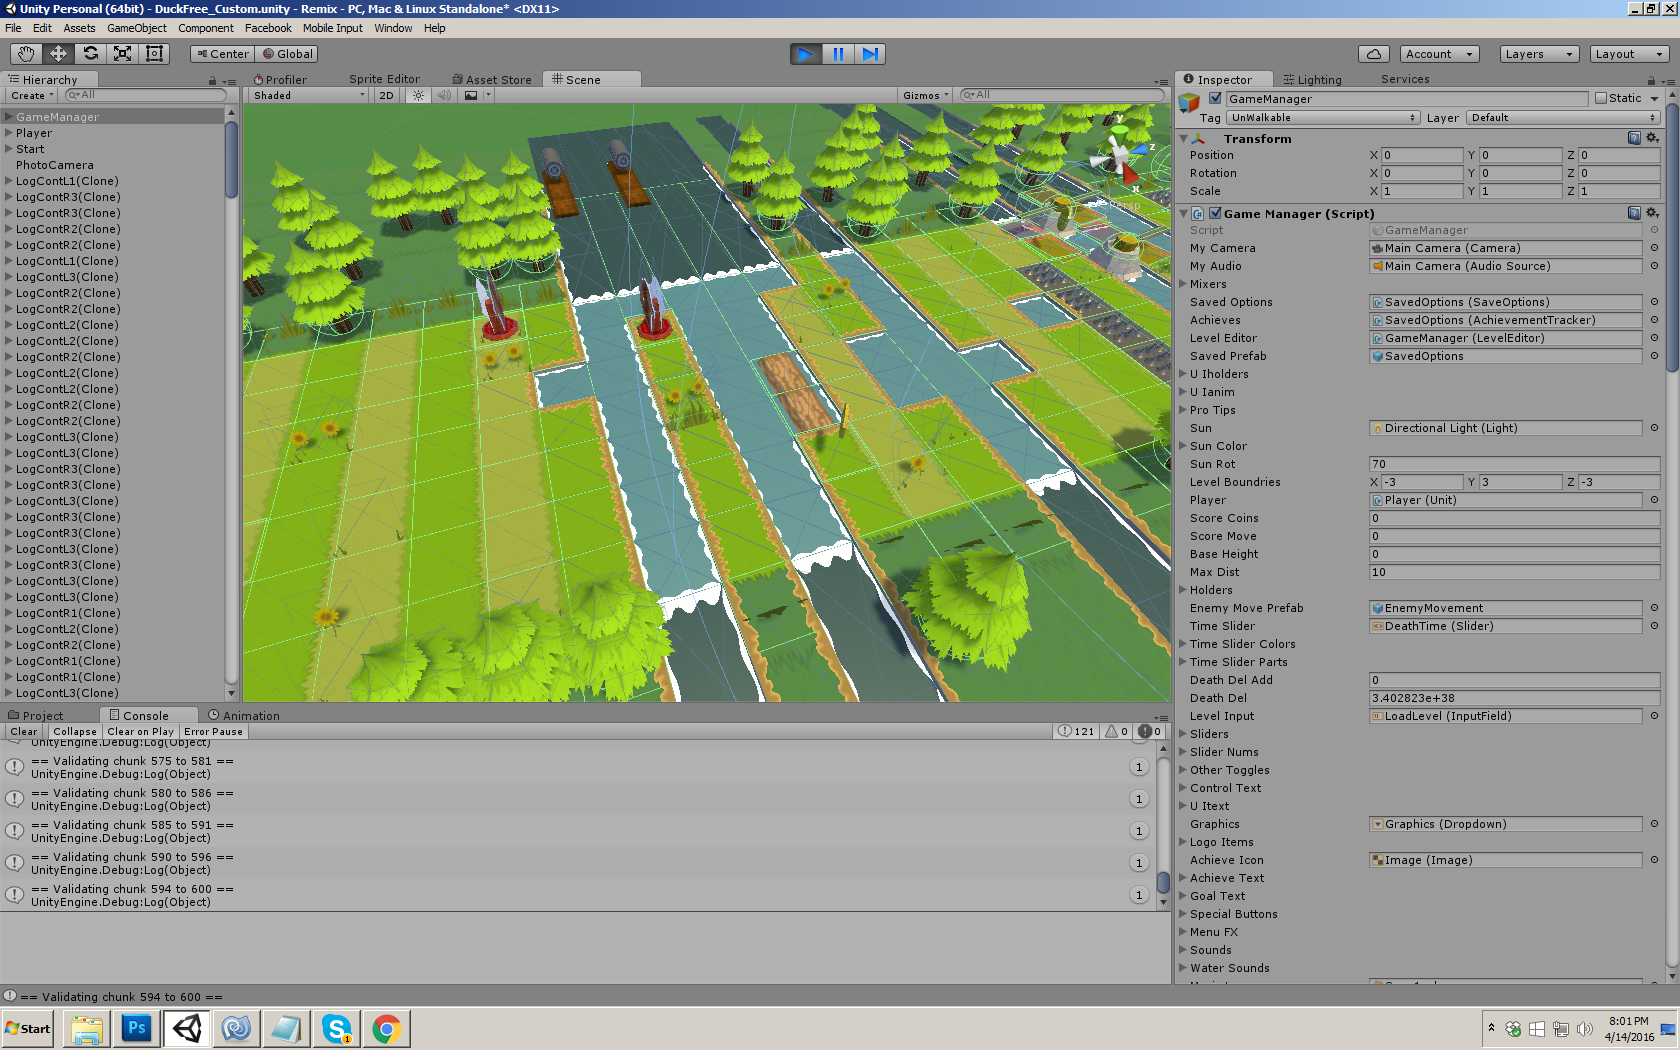Open object picker for My Camera
Viewport: 1680px width, 1050px height.
pos(1654,248)
